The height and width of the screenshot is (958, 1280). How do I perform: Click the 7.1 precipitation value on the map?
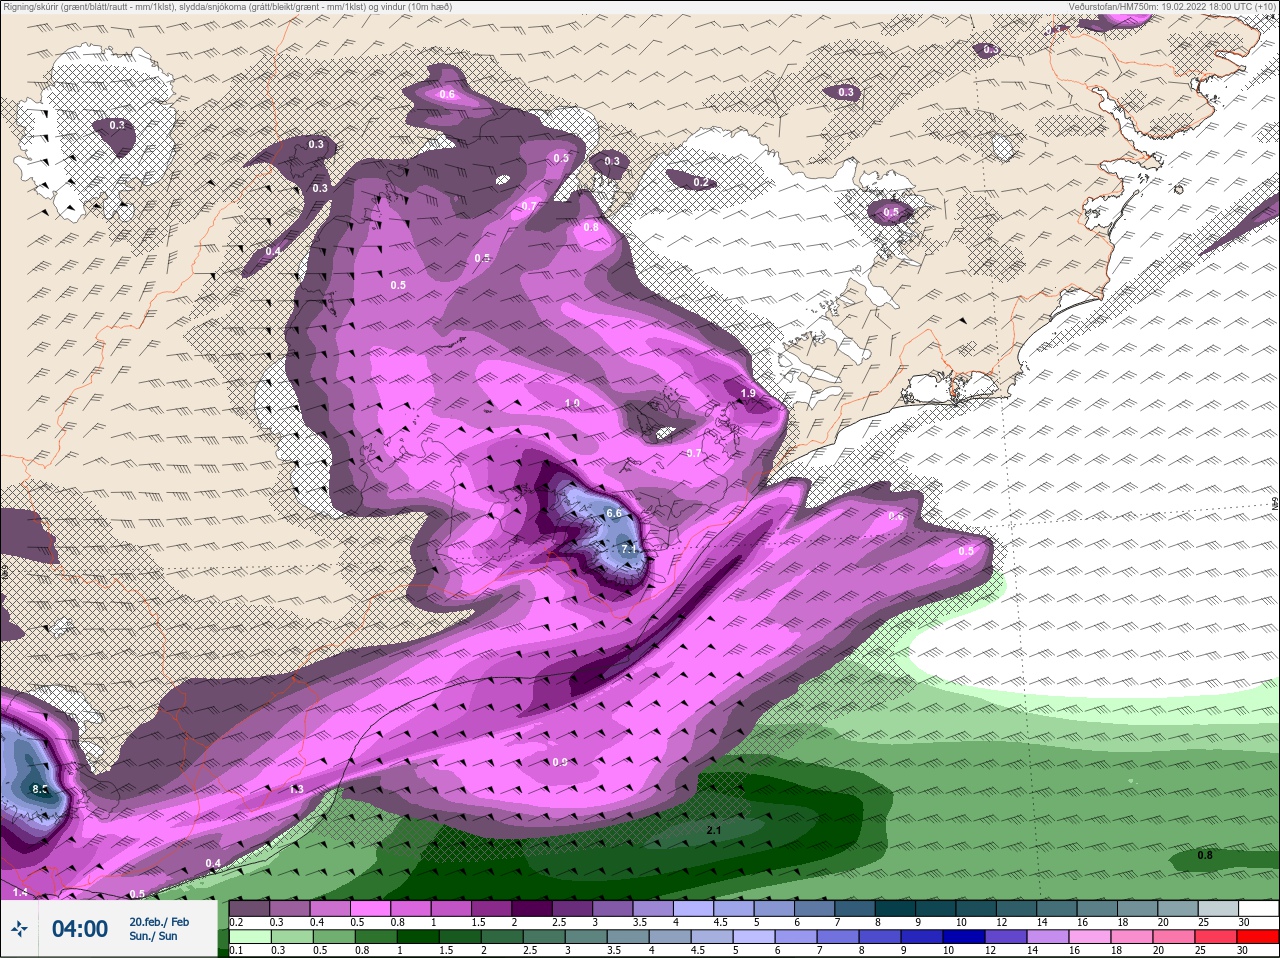628,549
